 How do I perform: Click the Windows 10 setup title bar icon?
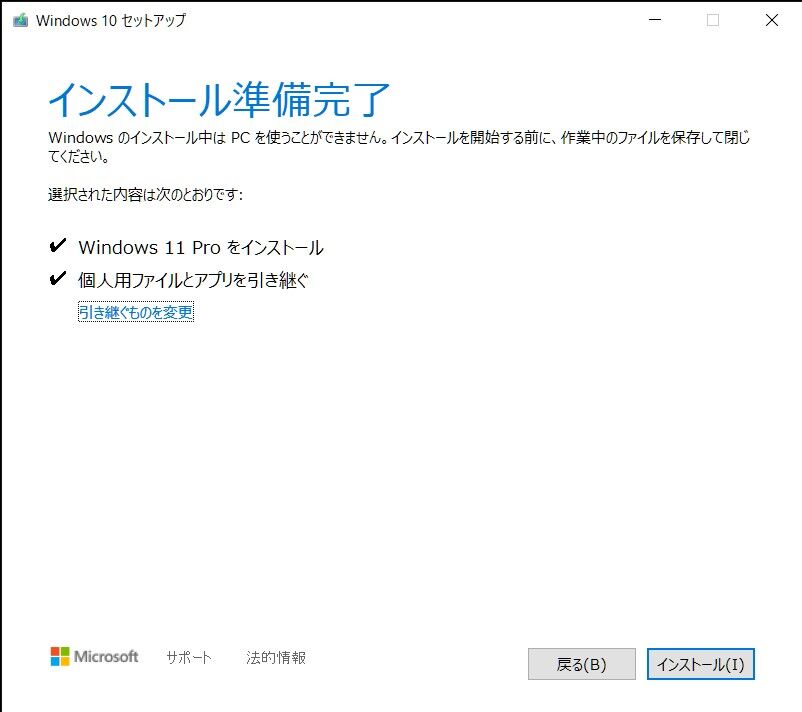click(x=20, y=20)
